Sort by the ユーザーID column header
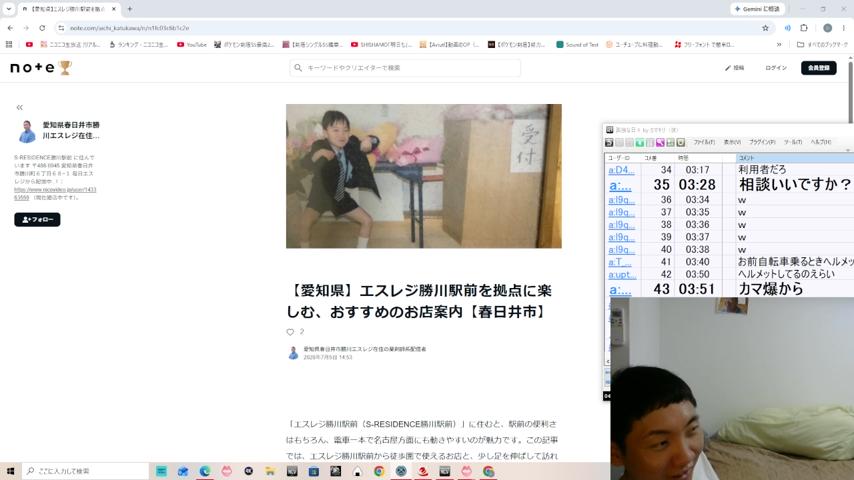The width and height of the screenshot is (854, 480). click(623, 158)
